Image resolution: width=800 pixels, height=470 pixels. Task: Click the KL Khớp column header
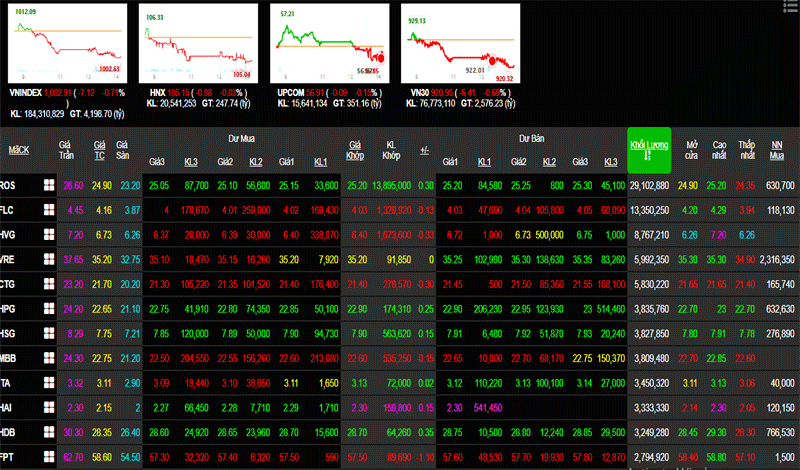tap(391, 150)
